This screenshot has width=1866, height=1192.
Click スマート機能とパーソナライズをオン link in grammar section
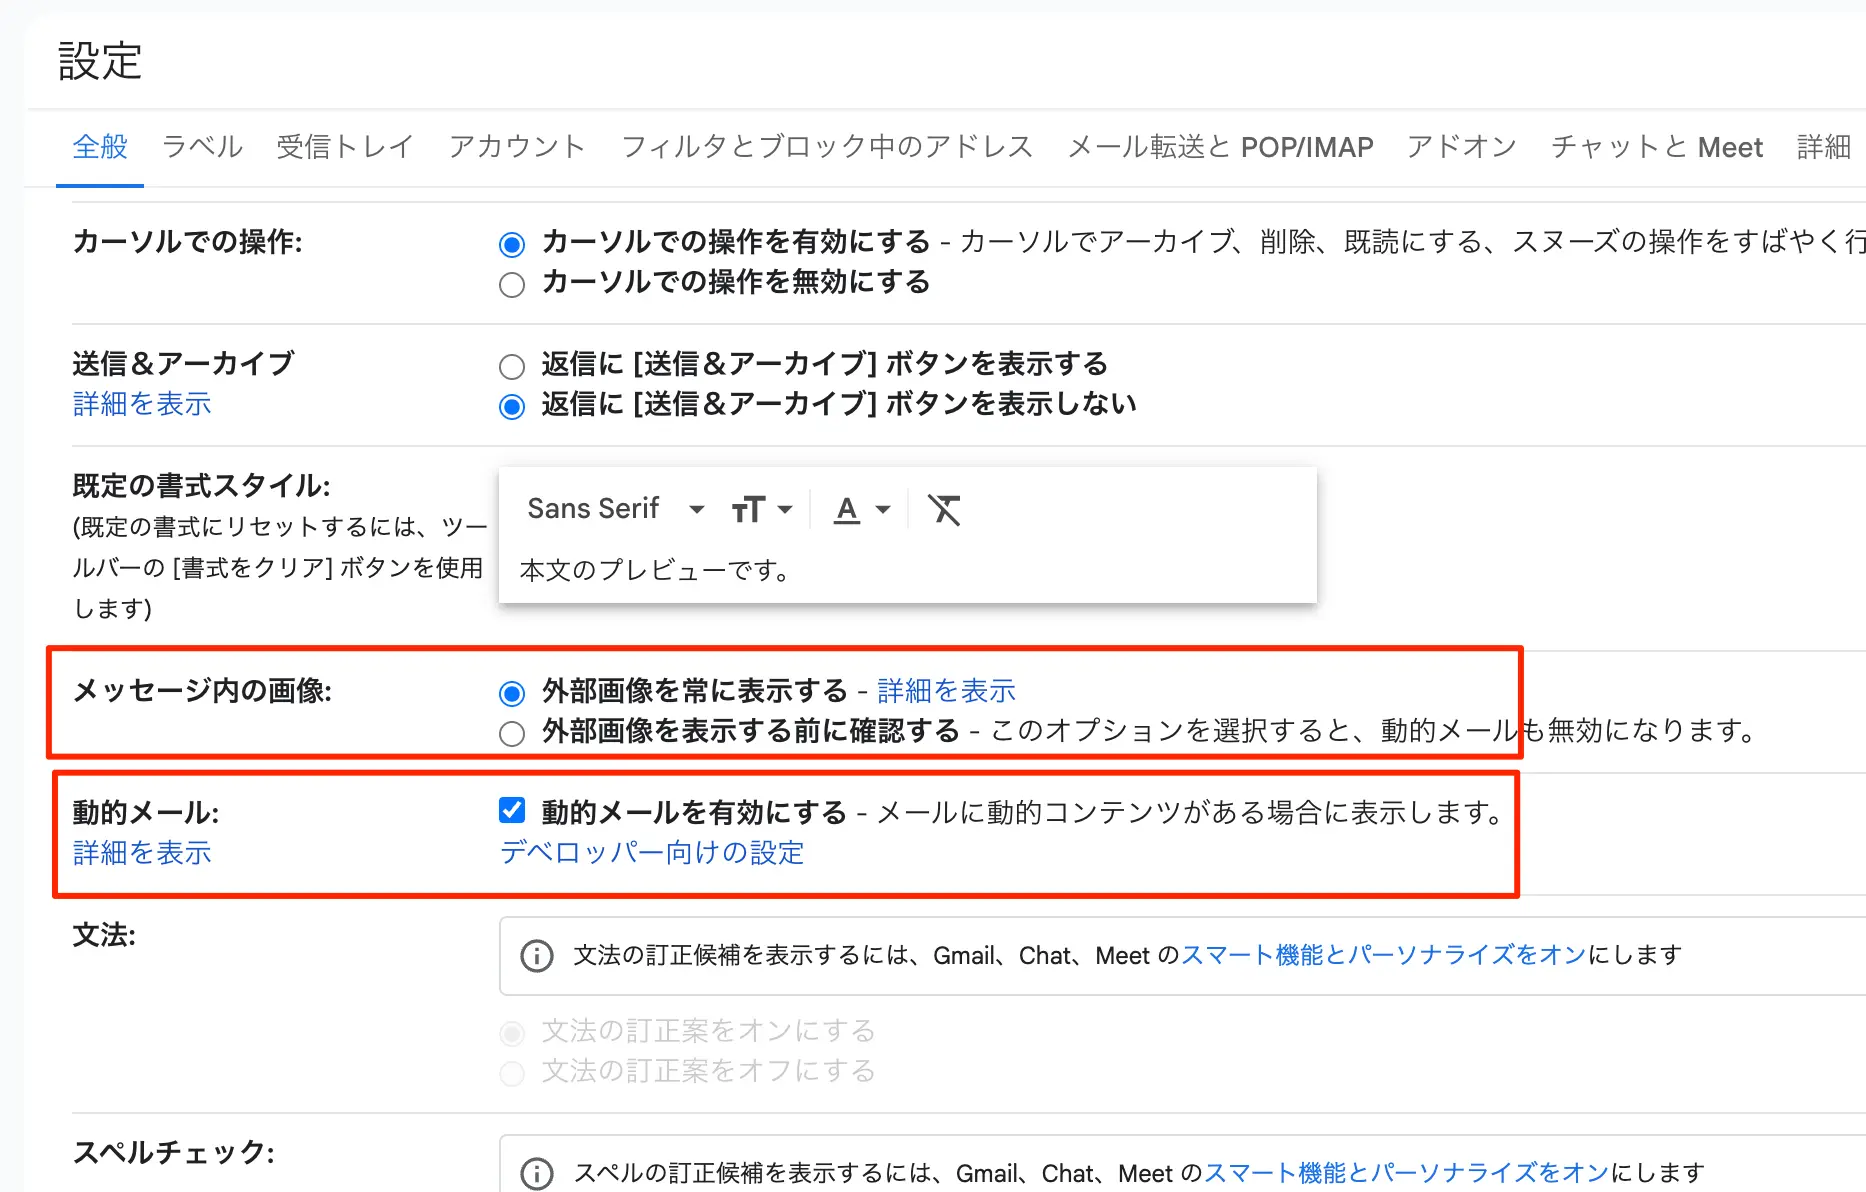click(x=1383, y=955)
